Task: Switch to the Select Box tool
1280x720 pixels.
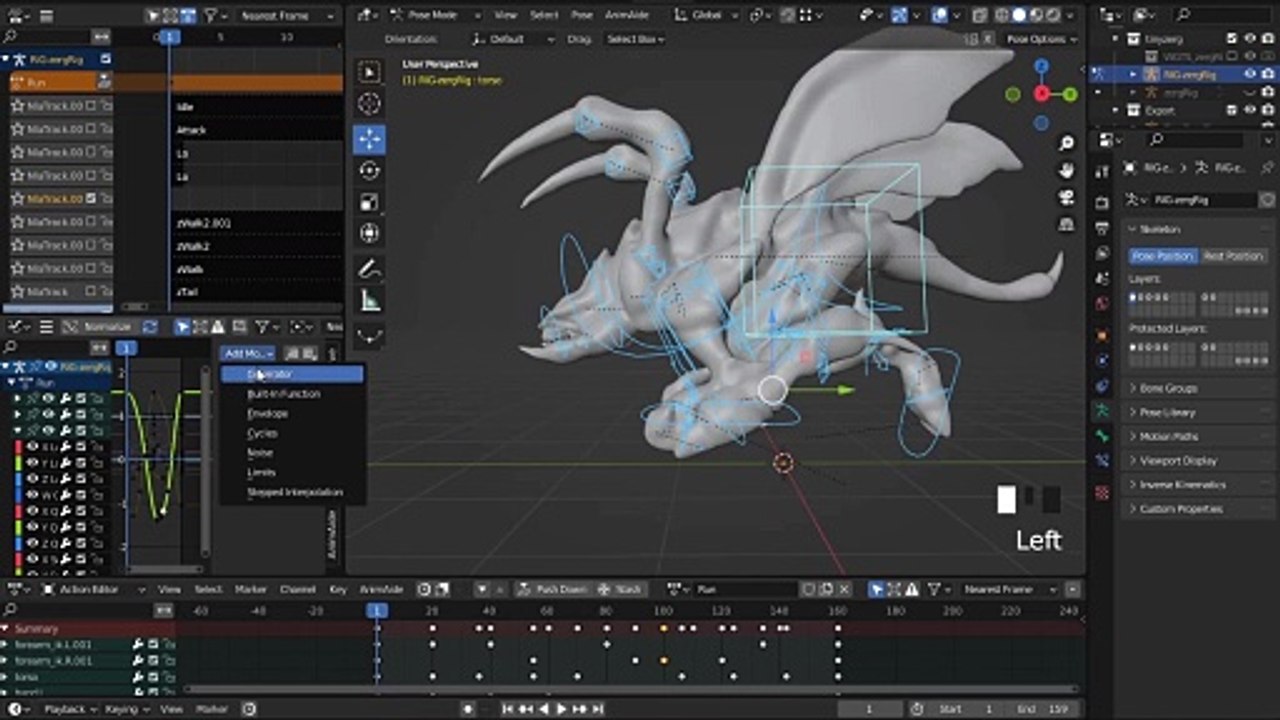Action: click(369, 73)
